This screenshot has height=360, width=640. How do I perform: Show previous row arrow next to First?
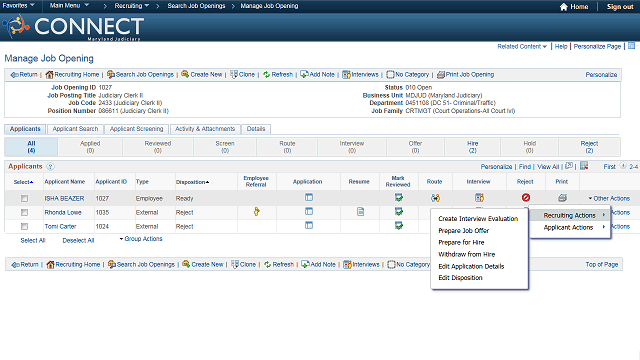pos(623,166)
